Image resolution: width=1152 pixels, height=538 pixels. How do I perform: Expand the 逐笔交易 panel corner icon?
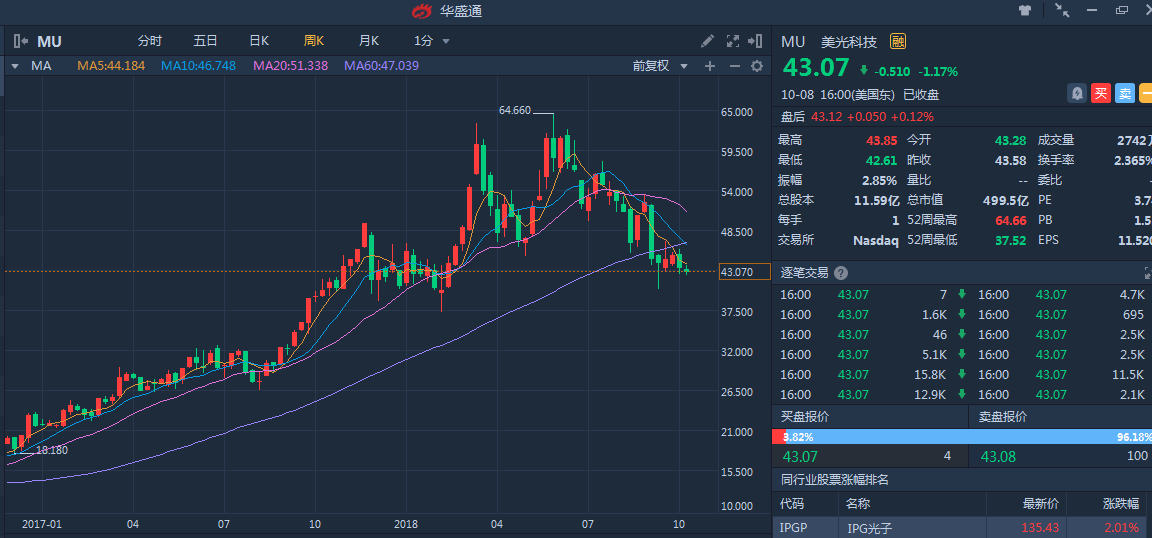(x=1148, y=273)
